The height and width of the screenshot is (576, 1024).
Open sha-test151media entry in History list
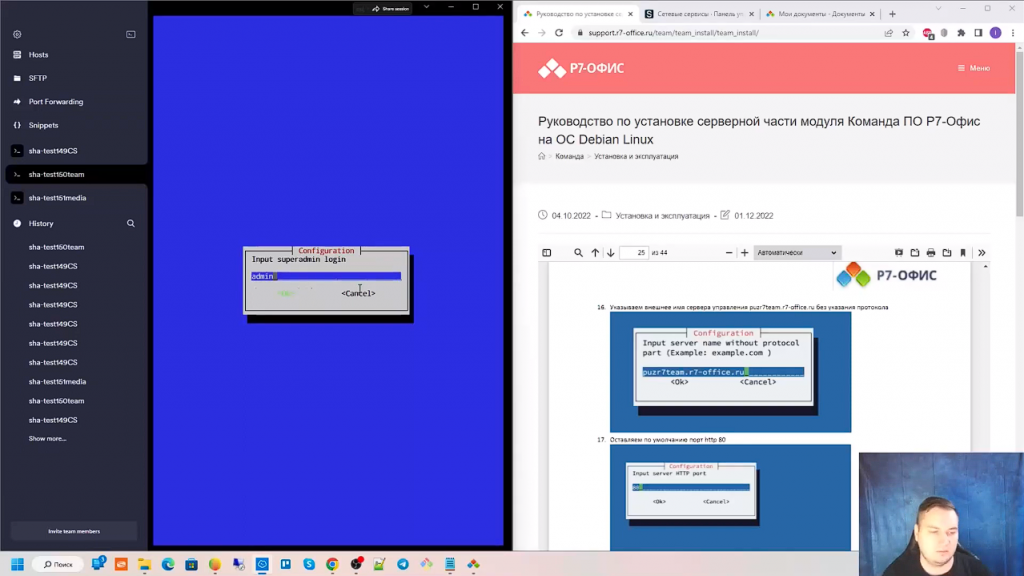57,381
